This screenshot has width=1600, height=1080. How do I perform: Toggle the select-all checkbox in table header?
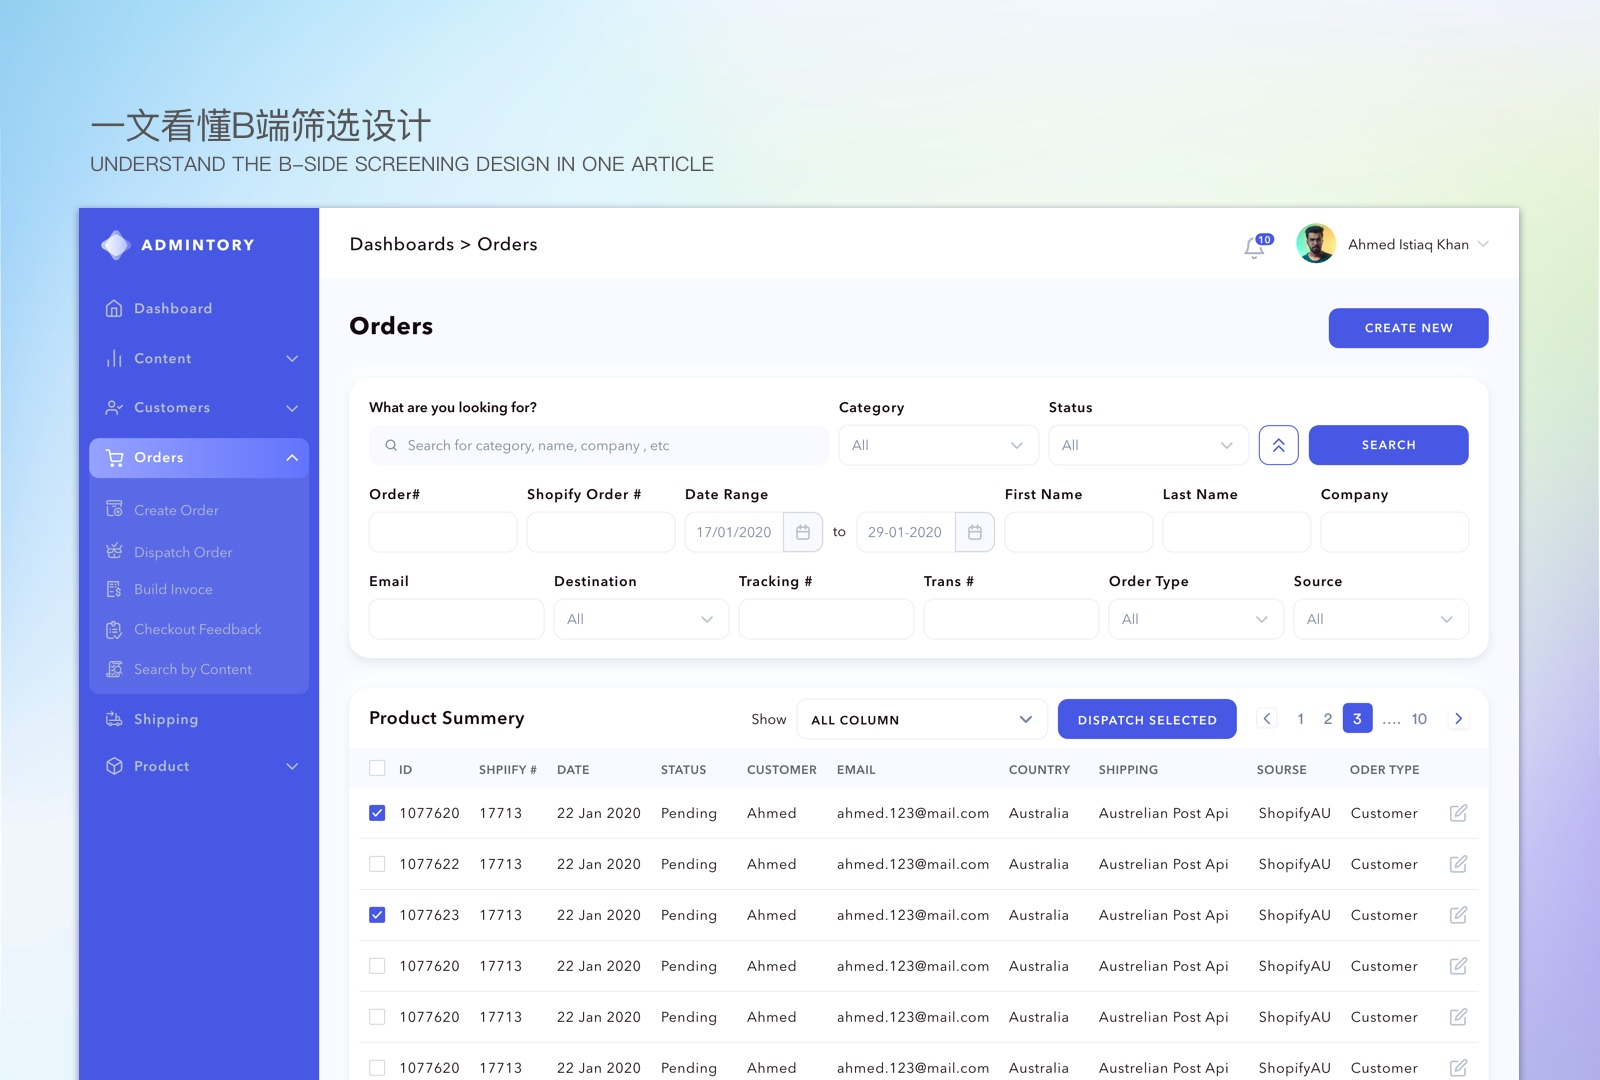coord(377,769)
